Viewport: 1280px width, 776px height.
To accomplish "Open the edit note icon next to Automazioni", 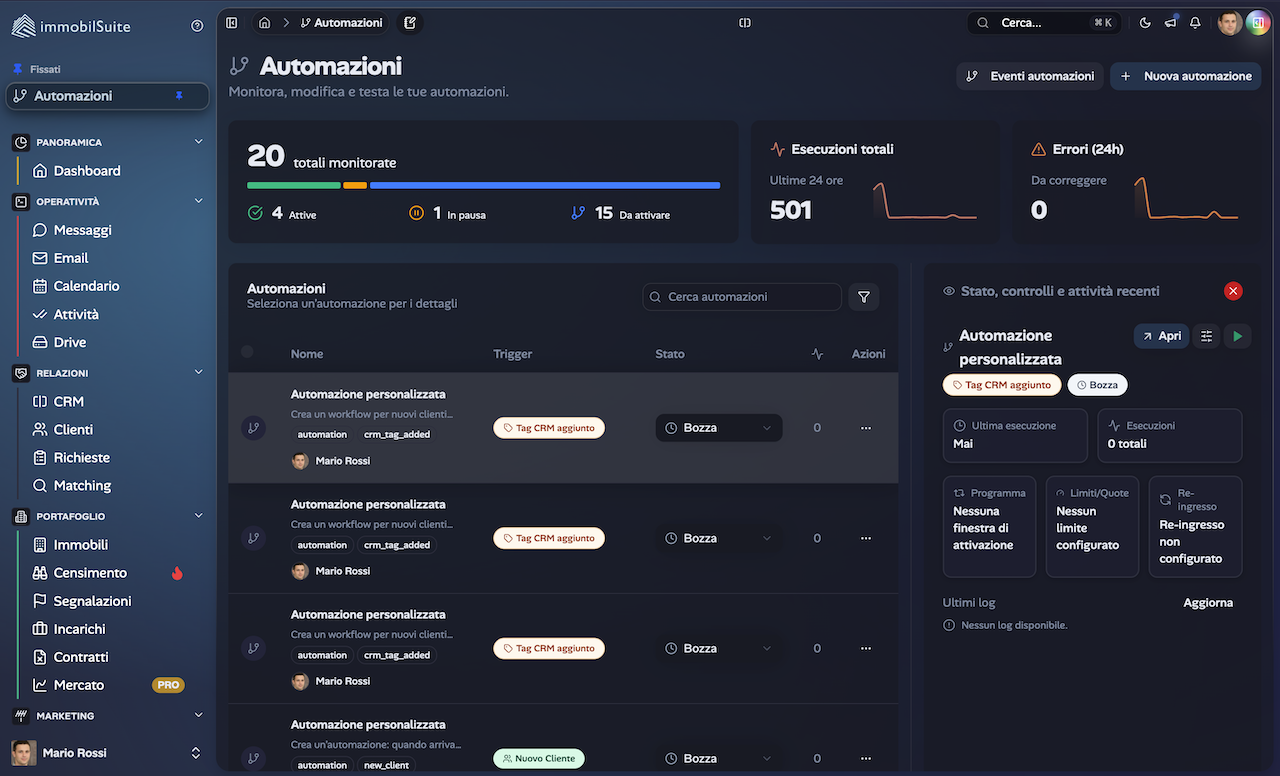I will tap(410, 21).
